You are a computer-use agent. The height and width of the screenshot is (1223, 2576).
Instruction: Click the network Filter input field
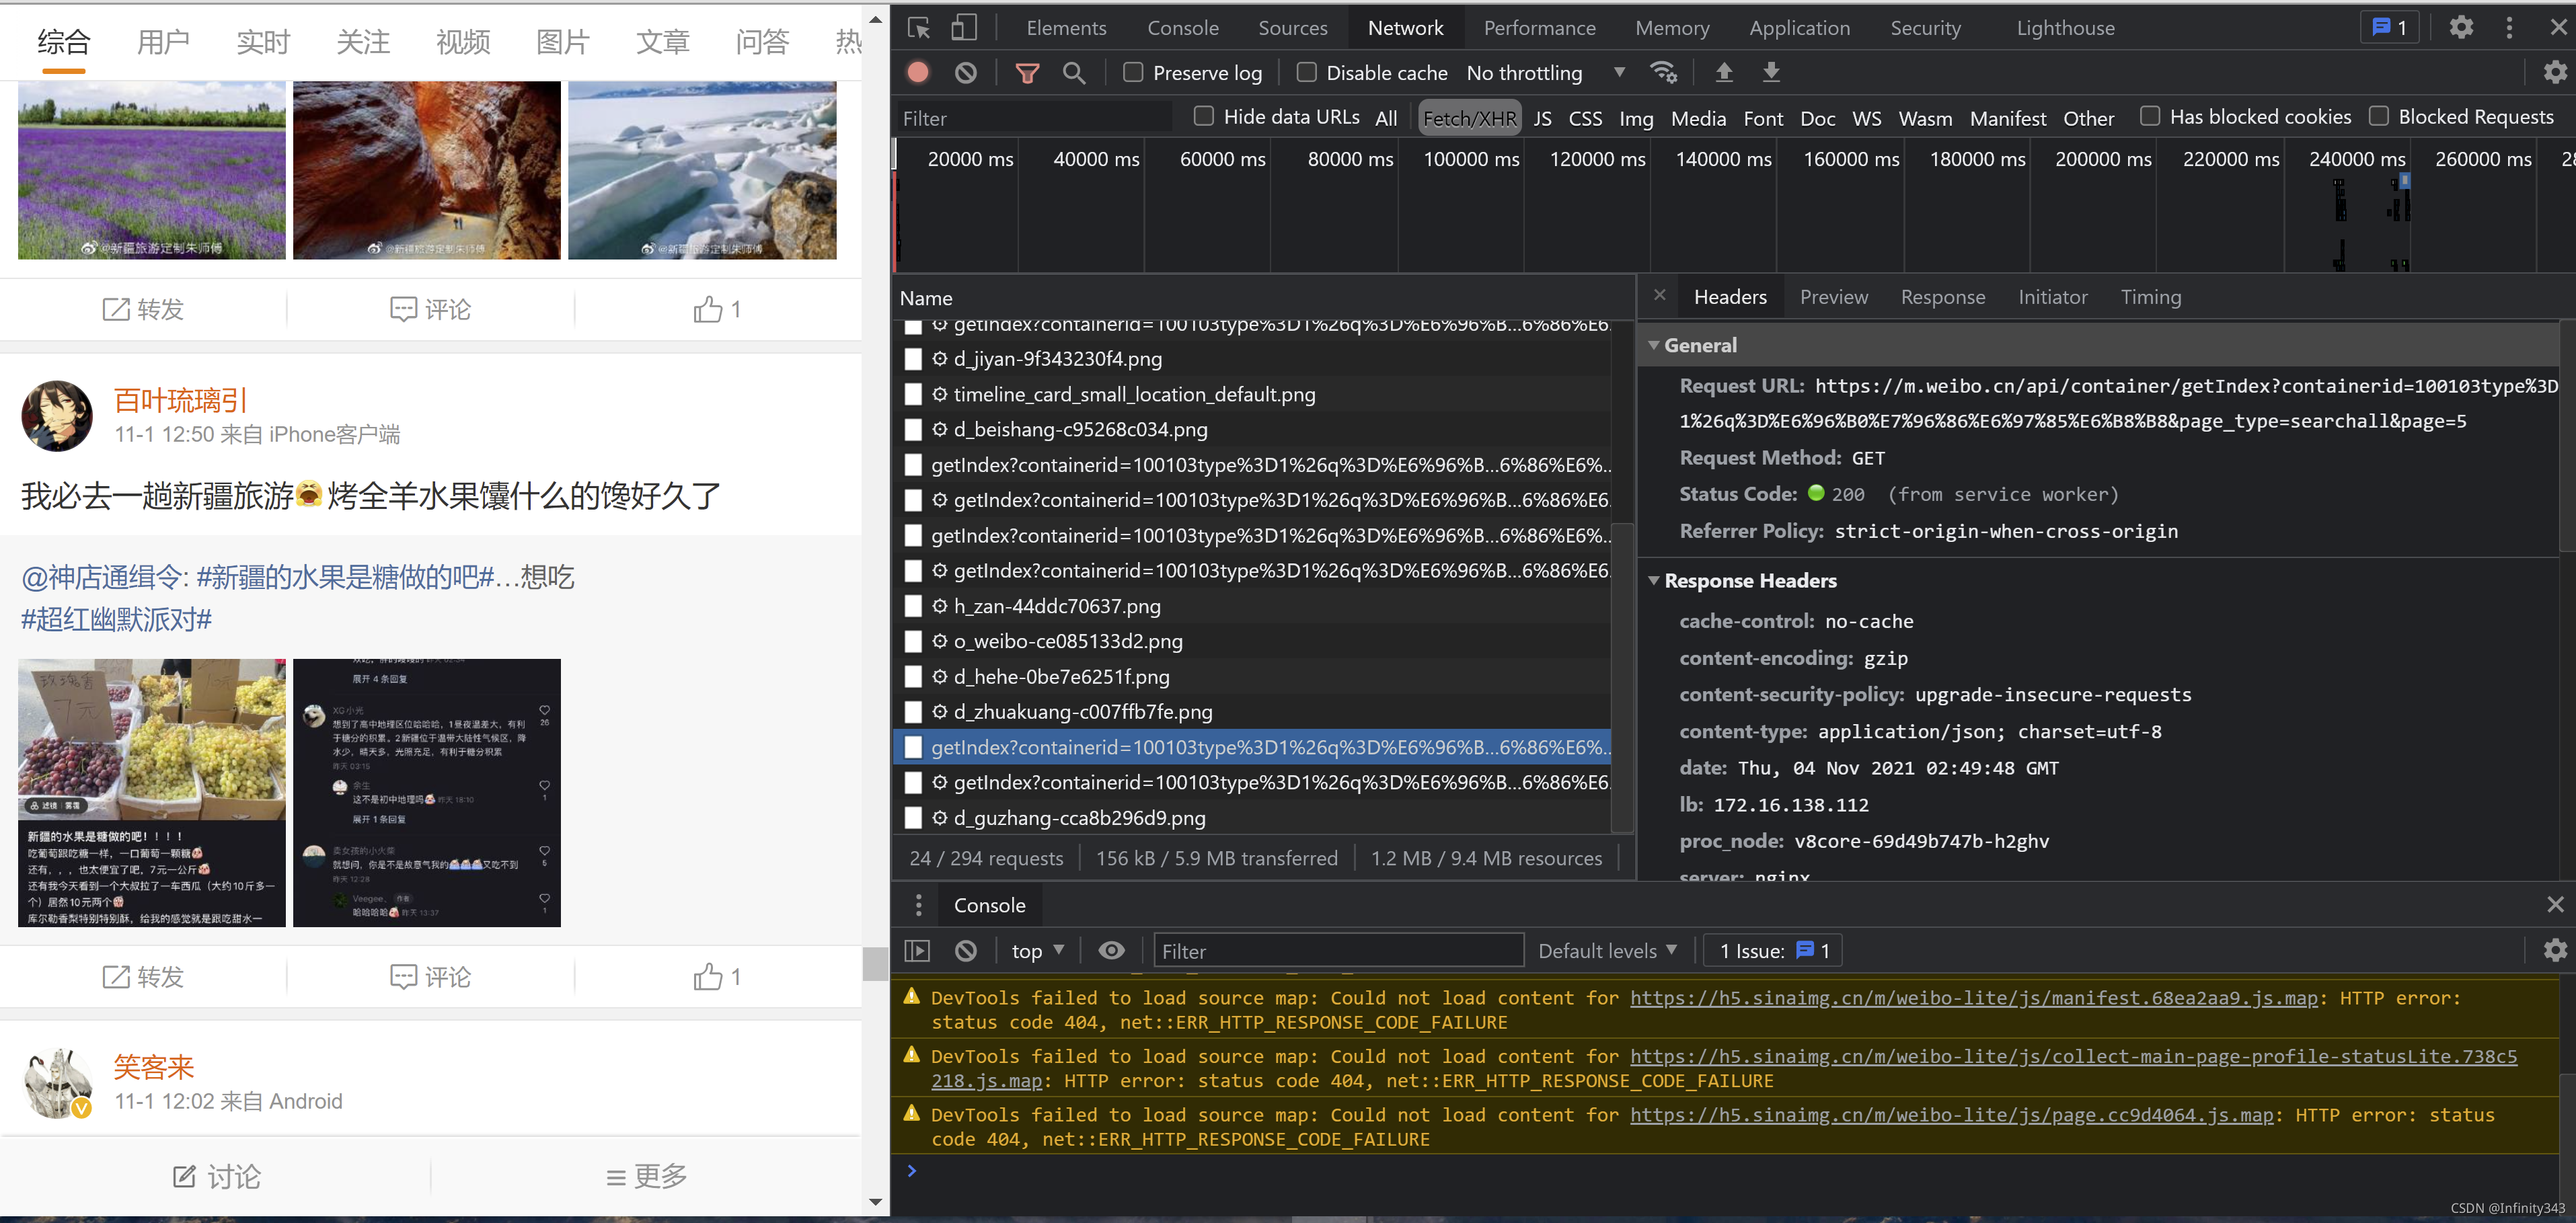(x=1035, y=118)
